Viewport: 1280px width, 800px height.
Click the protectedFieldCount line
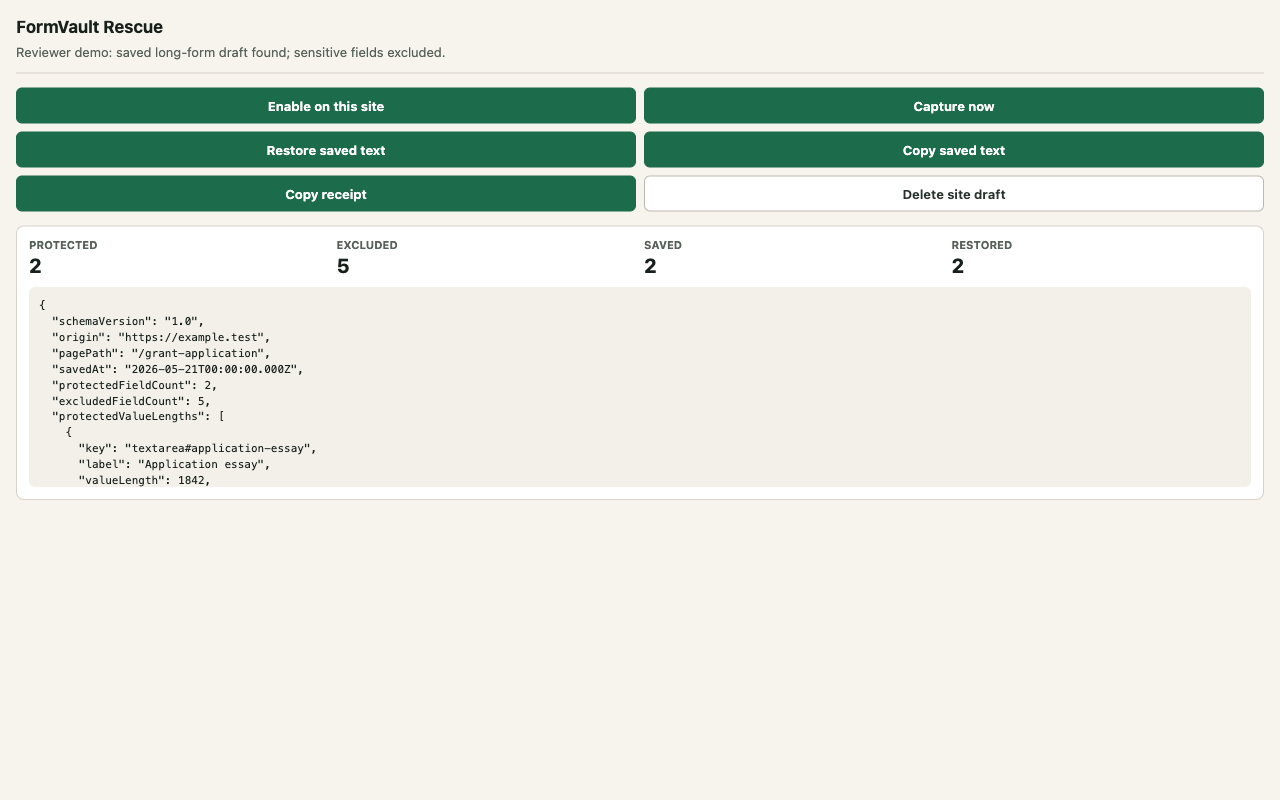135,385
